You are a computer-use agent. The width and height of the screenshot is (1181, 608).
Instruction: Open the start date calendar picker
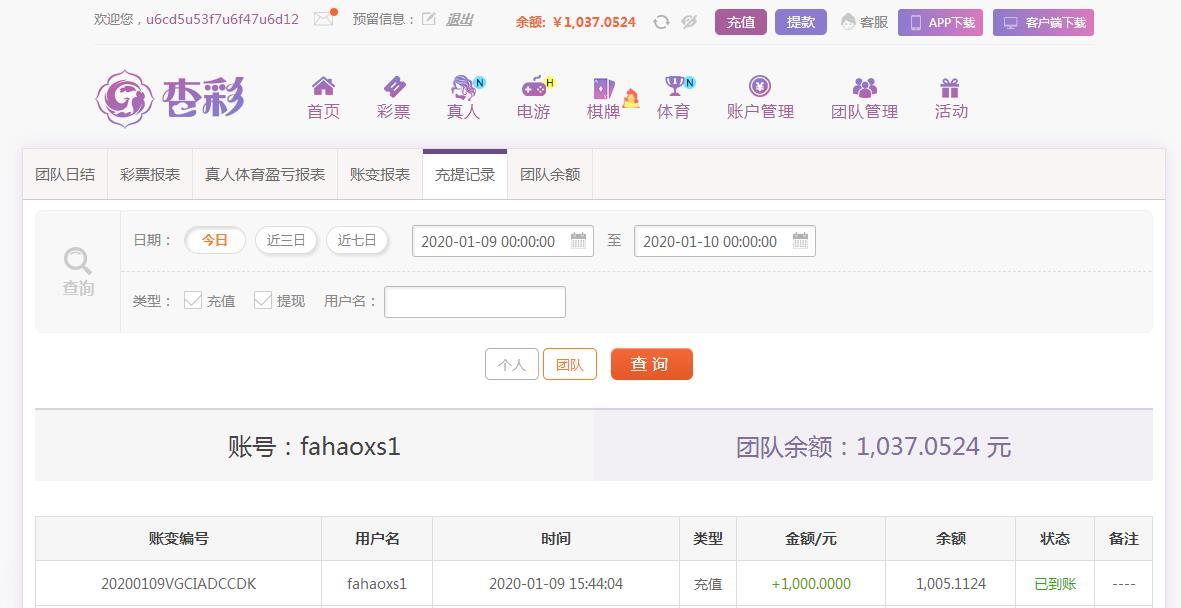tap(578, 240)
